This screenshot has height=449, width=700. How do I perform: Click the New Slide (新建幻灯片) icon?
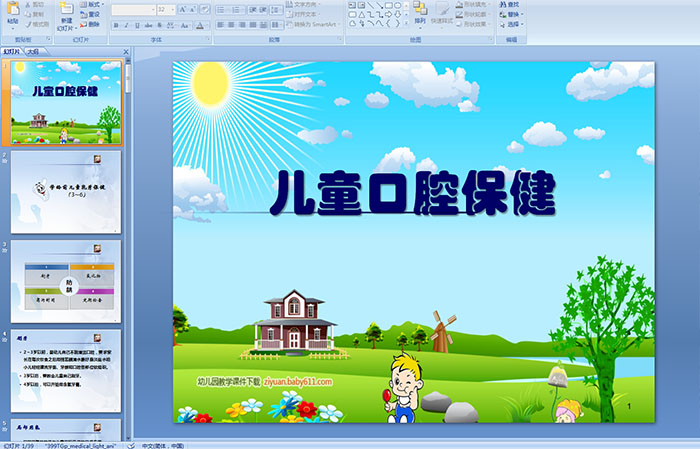pyautogui.click(x=67, y=9)
